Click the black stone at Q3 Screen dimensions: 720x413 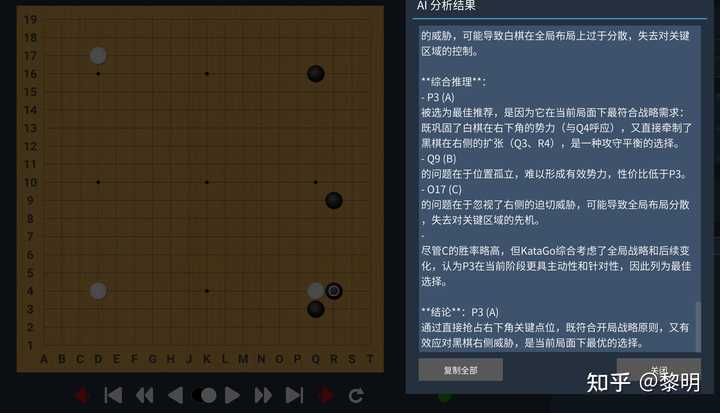pyautogui.click(x=315, y=309)
